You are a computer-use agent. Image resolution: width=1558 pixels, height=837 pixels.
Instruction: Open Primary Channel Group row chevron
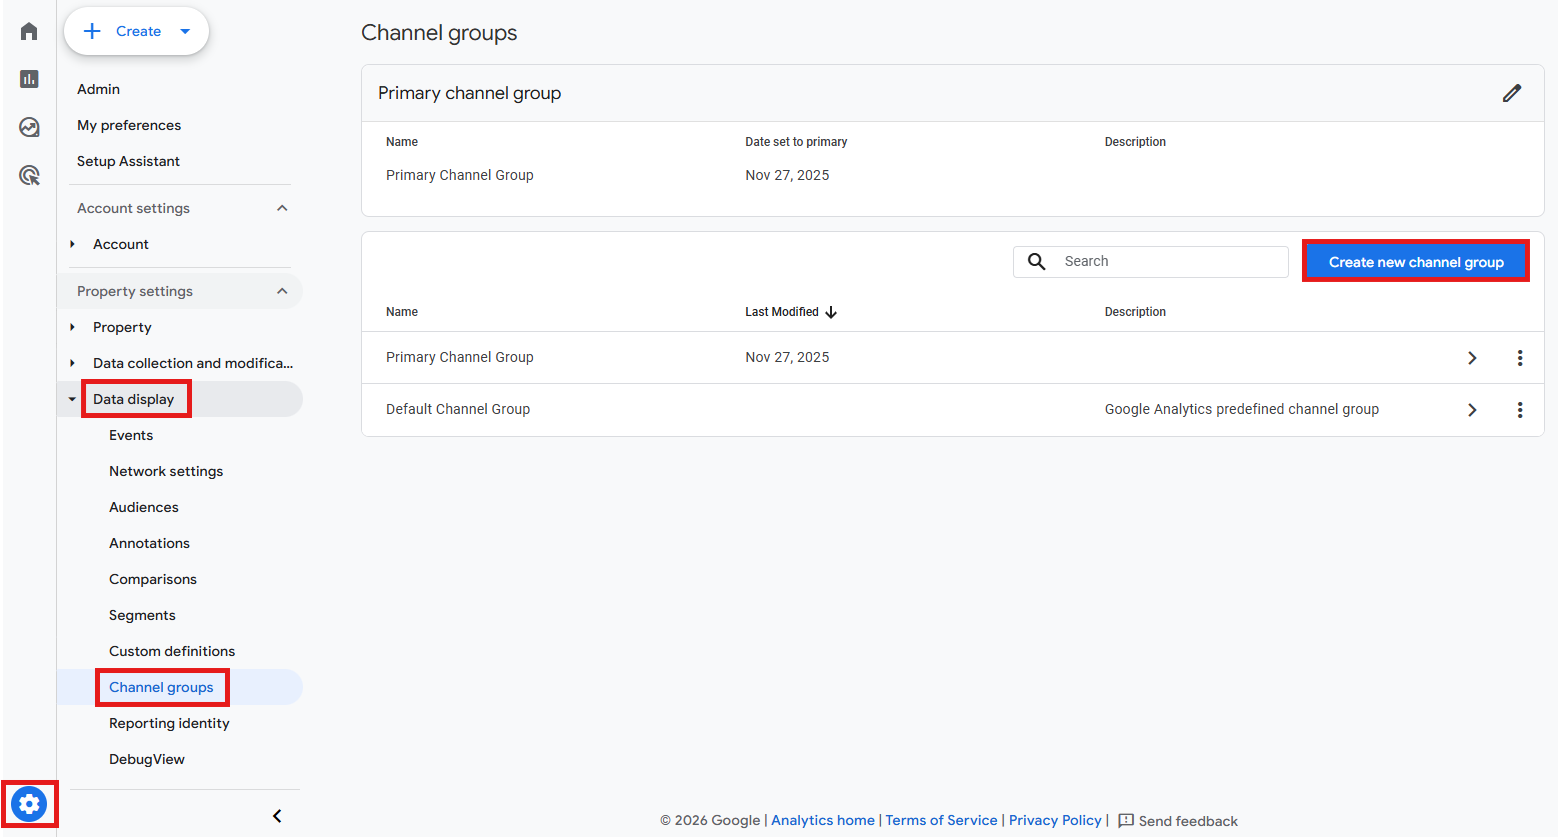click(1472, 358)
